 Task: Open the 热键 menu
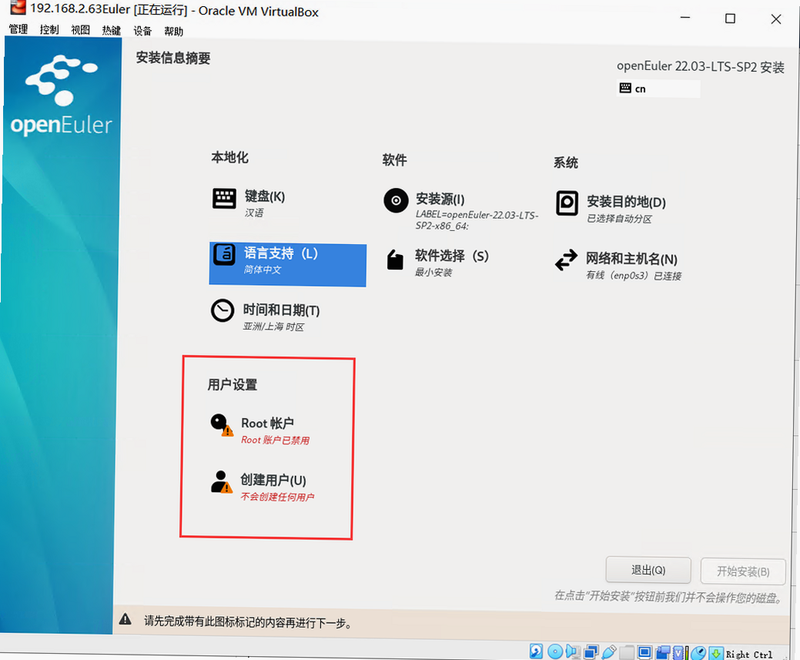coord(111,31)
